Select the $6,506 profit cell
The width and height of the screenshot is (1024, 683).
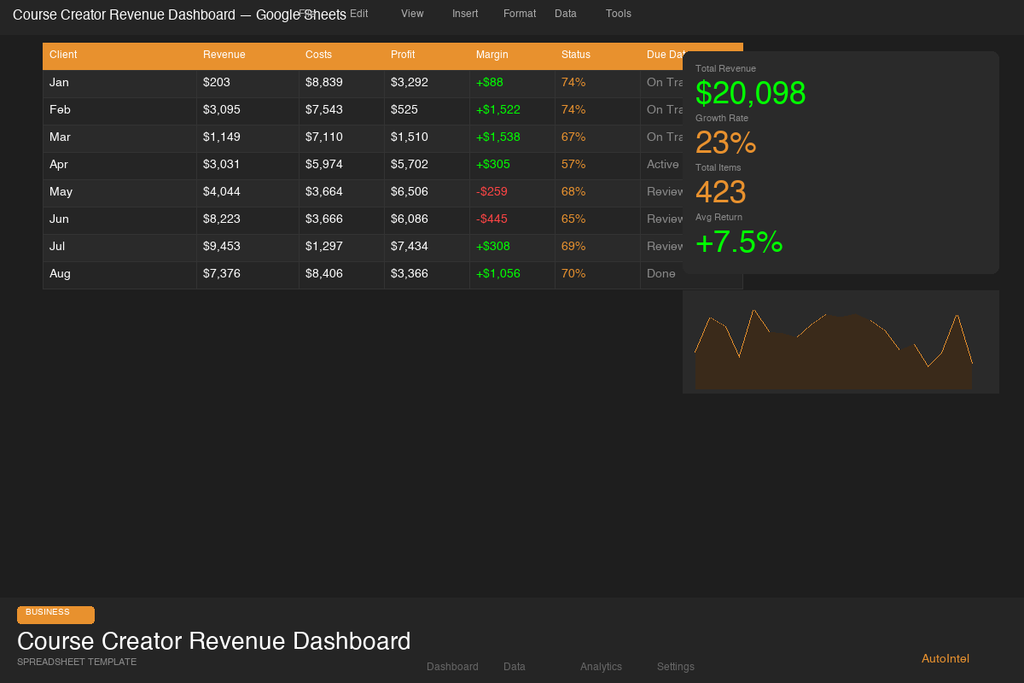pos(427,193)
